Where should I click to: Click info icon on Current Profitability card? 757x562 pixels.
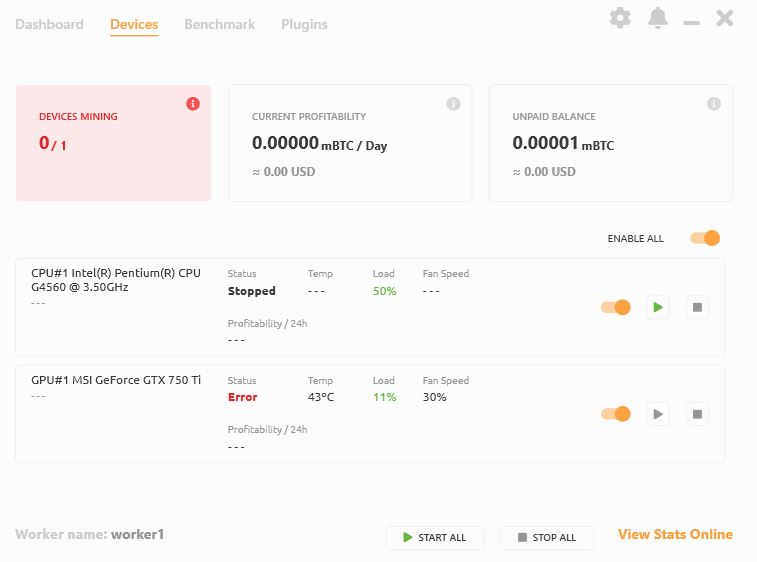(453, 104)
